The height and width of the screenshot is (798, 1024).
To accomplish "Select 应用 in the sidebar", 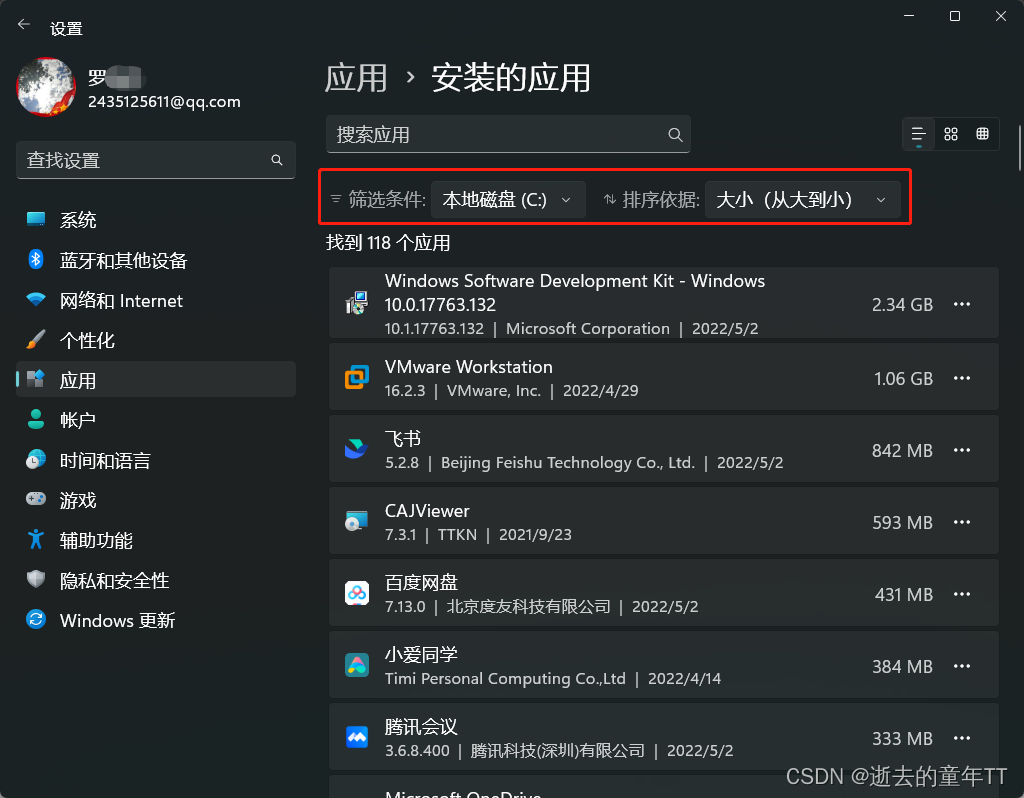I will click(155, 380).
